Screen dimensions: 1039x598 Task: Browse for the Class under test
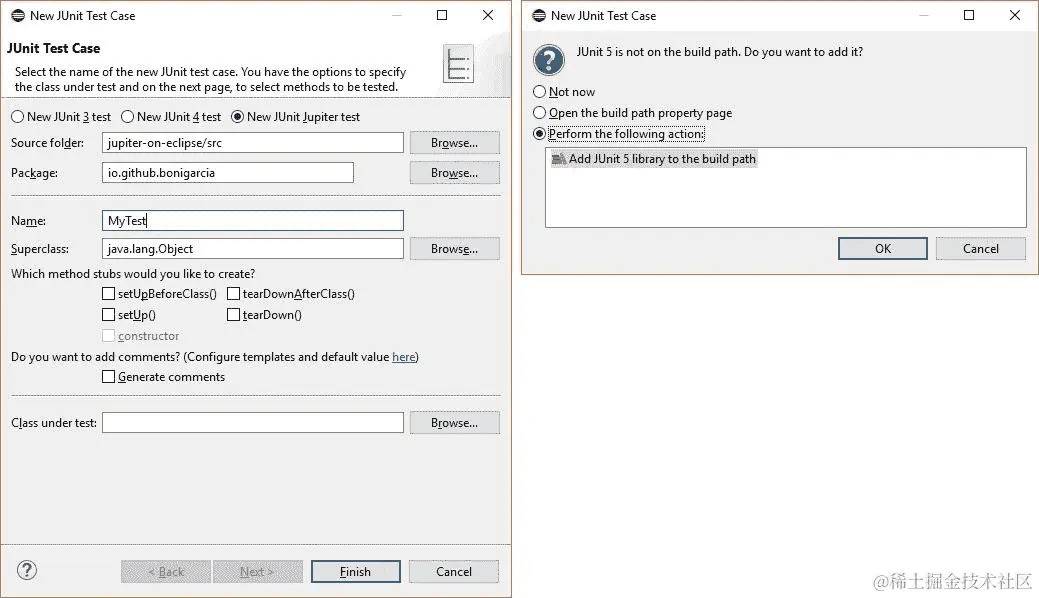(x=455, y=423)
